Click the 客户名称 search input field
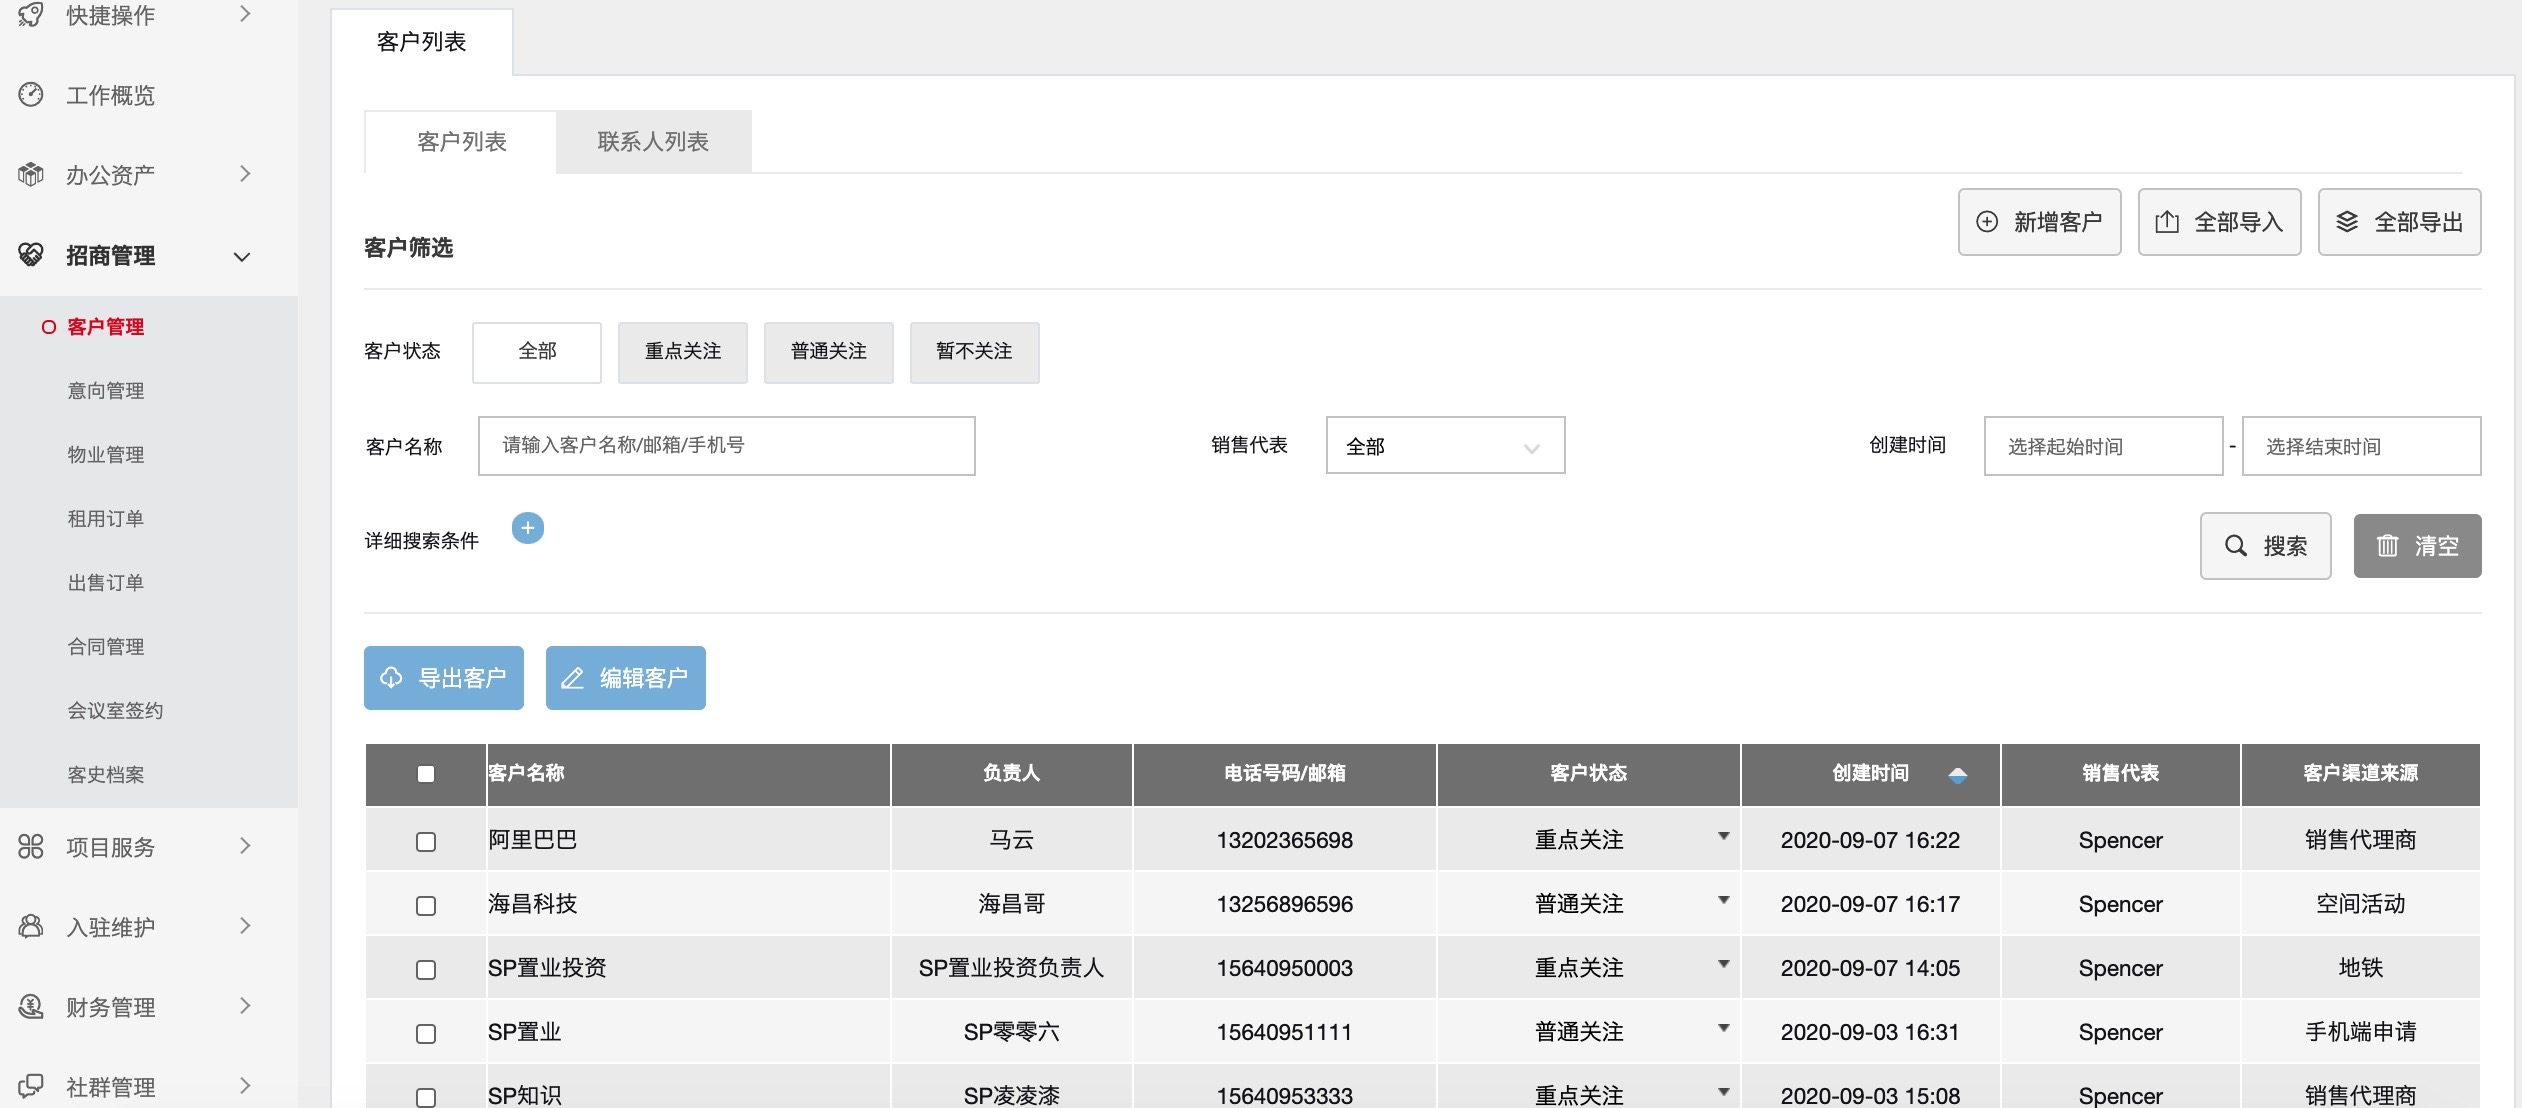The width and height of the screenshot is (2522, 1108). [726, 446]
